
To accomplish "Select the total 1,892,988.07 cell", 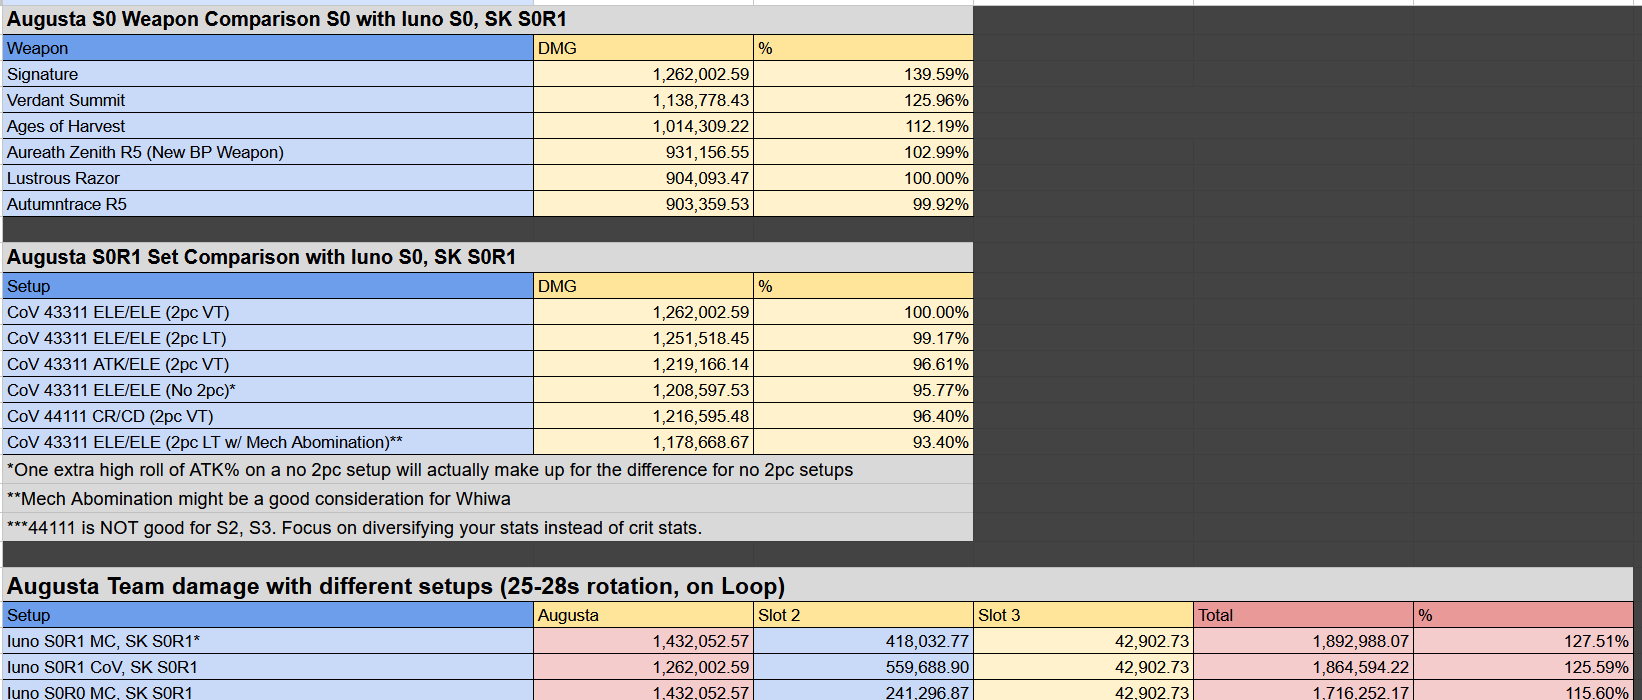I will 1303,641.
